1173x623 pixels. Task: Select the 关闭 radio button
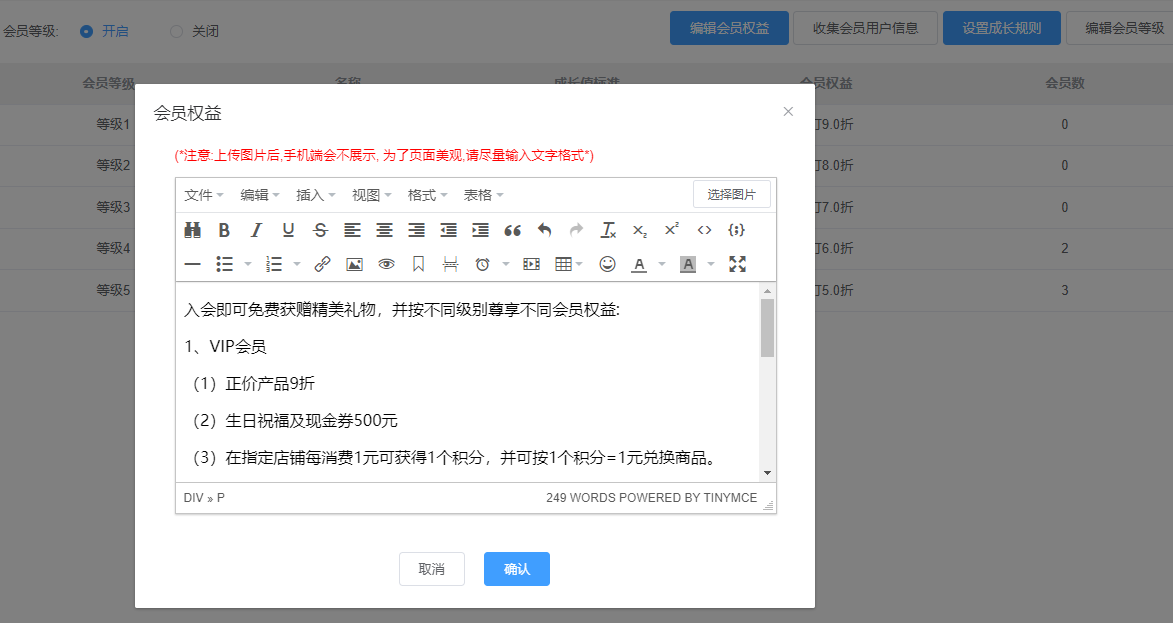[177, 31]
